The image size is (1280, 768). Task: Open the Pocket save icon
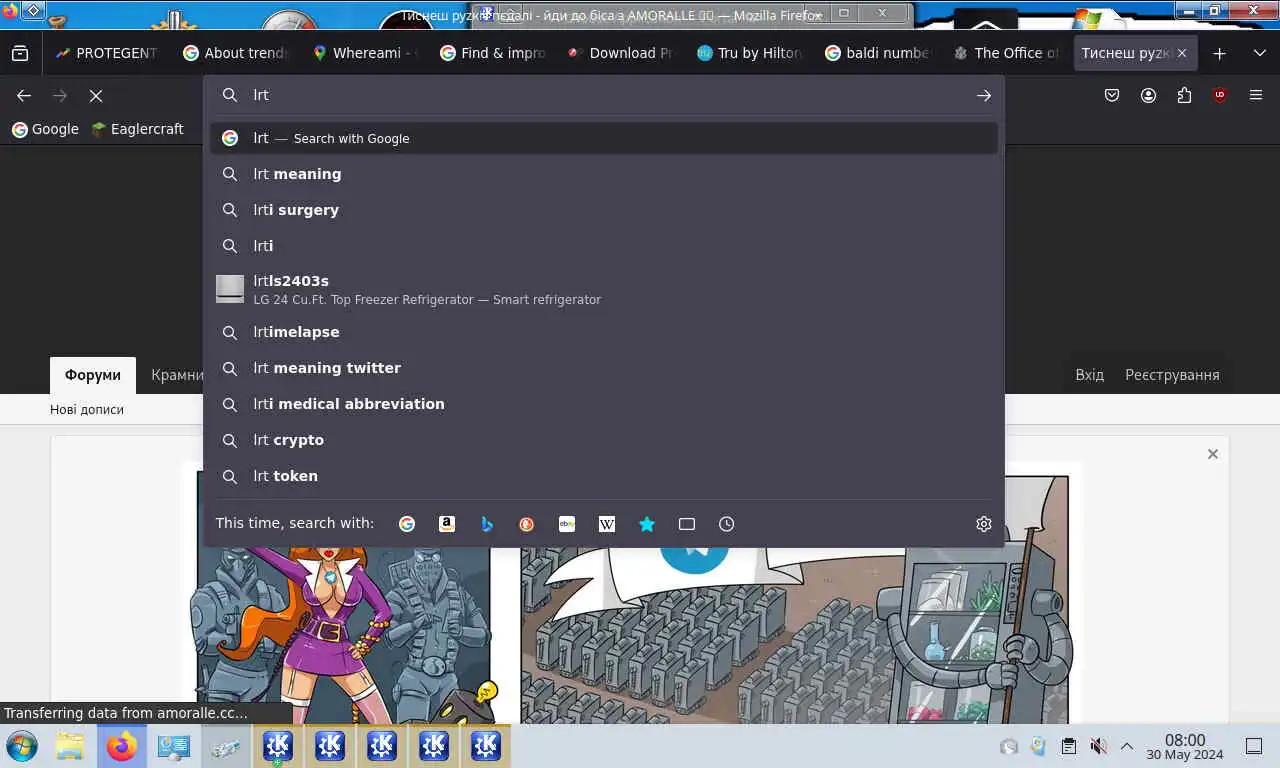pos(1112,95)
